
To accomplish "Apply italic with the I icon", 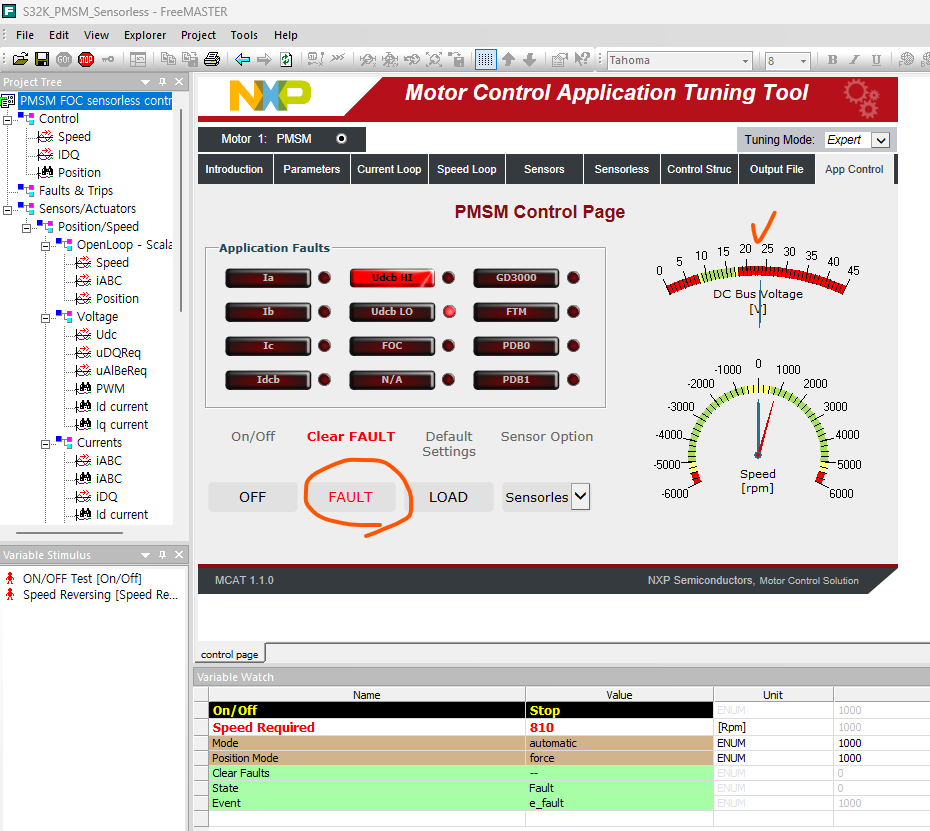I will click(854, 59).
